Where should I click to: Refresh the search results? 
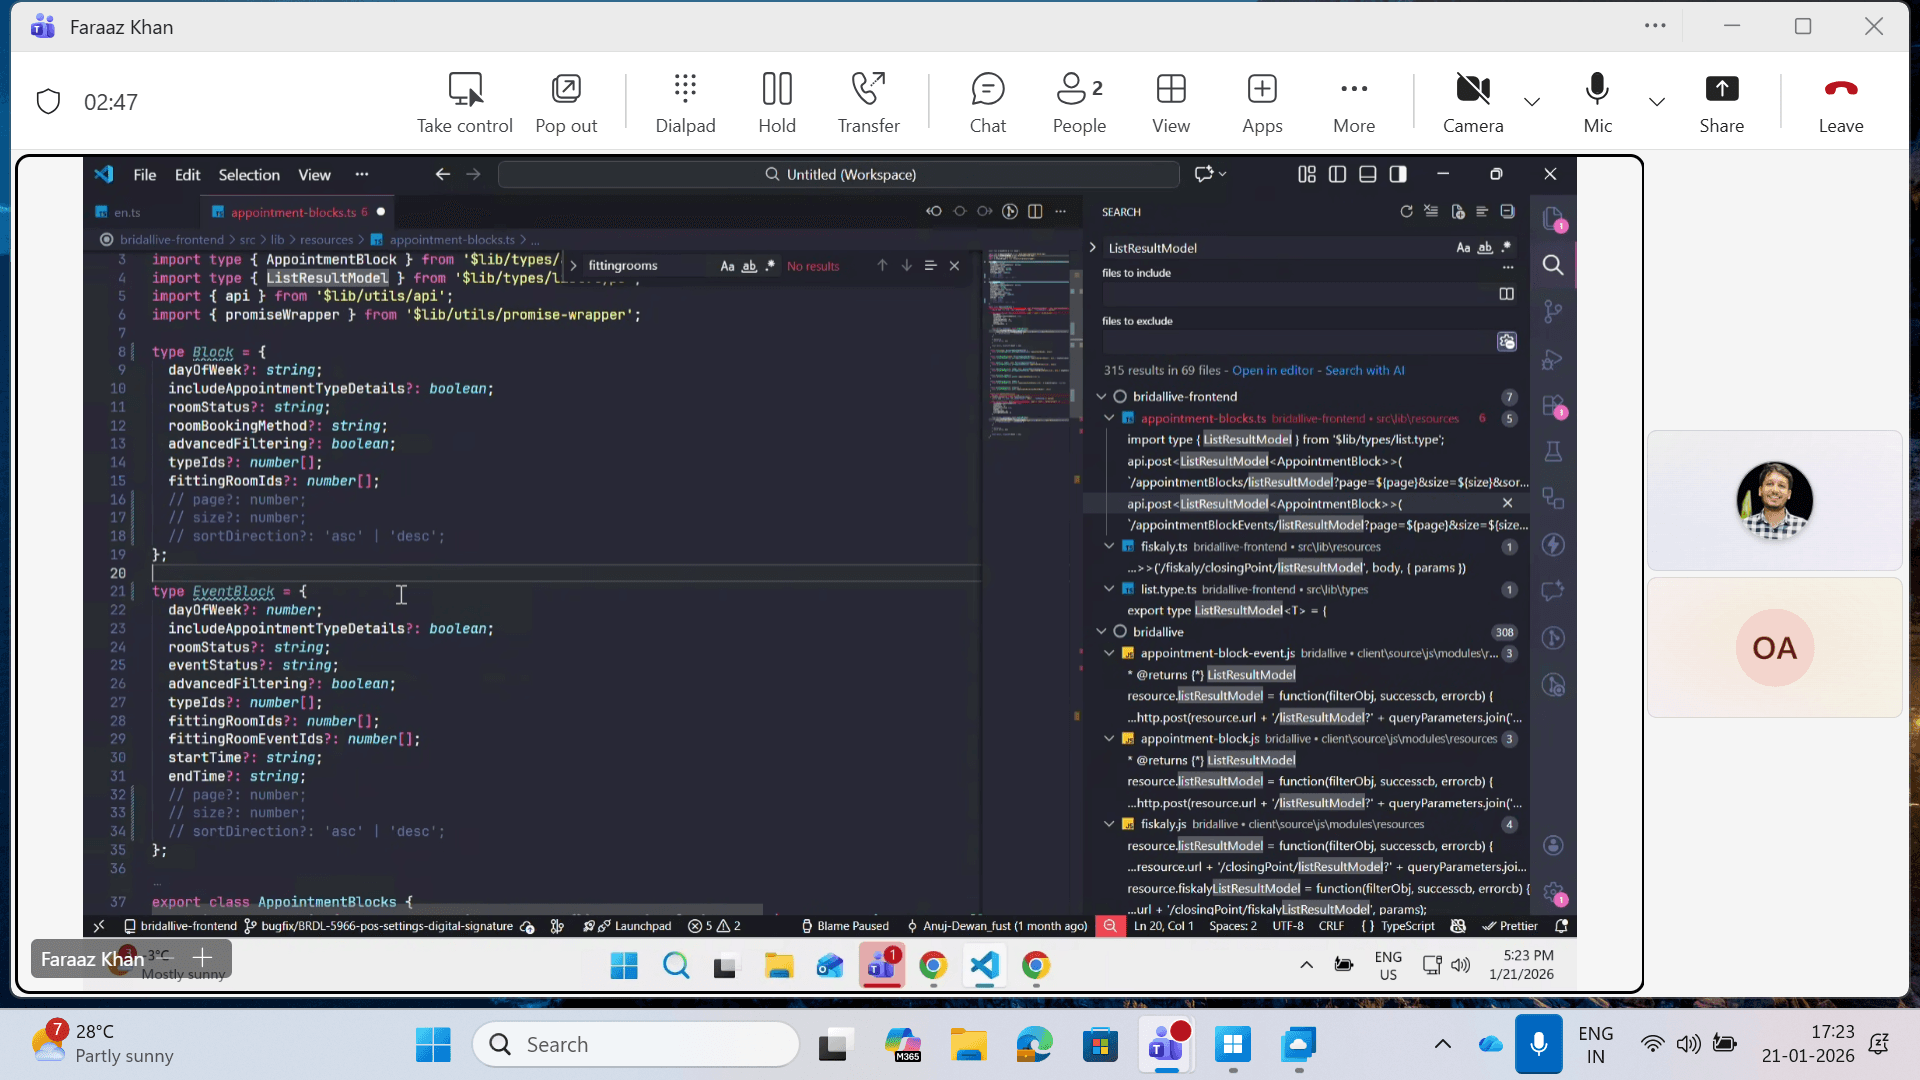click(x=1406, y=212)
